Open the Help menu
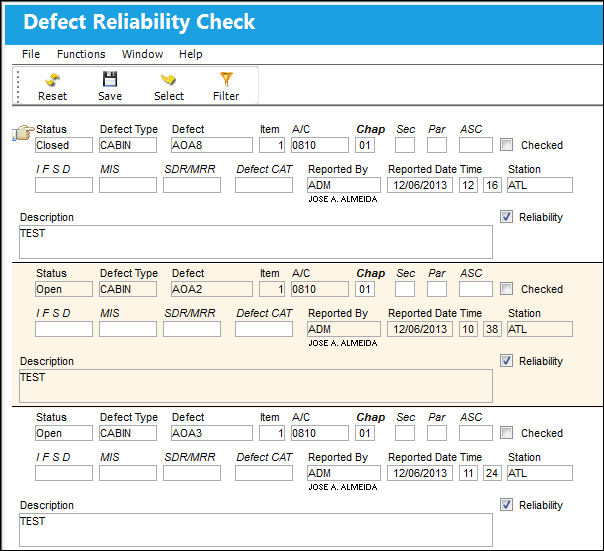 coord(190,54)
